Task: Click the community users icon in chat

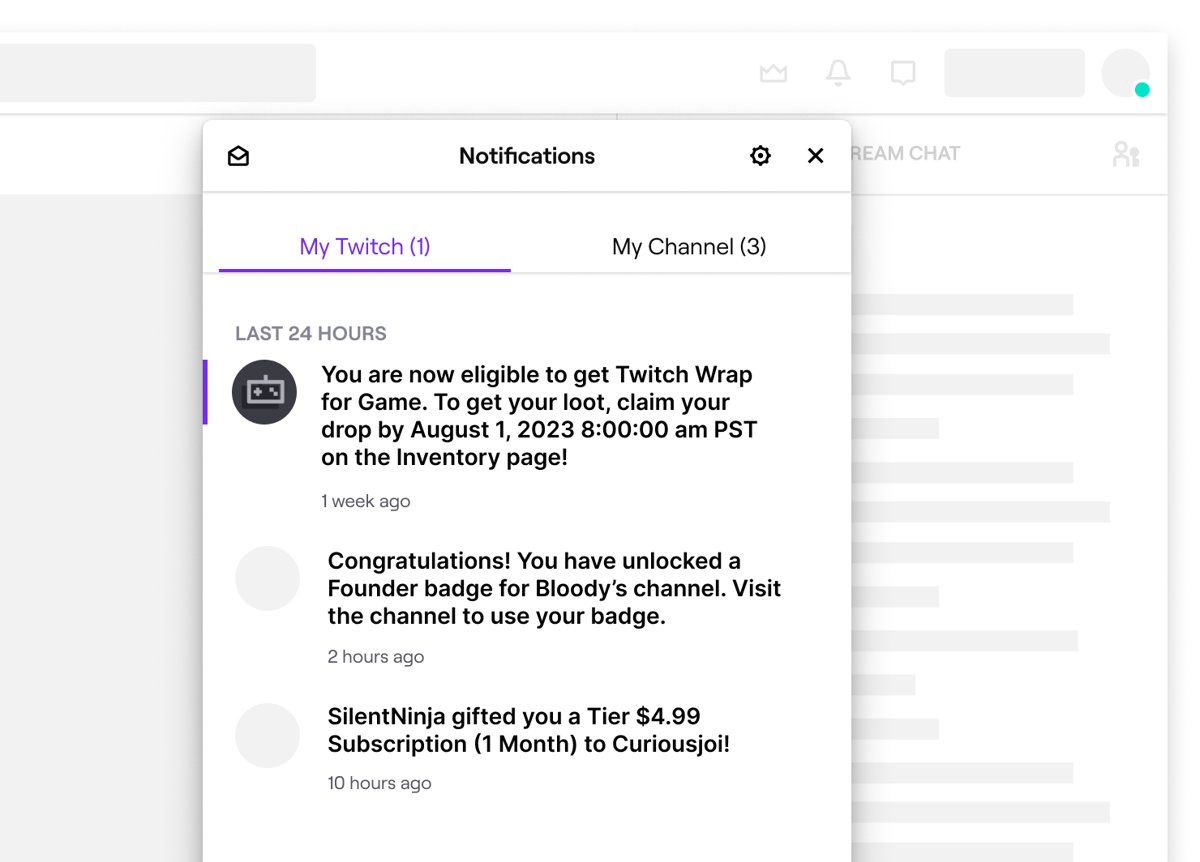Action: 1126,154
